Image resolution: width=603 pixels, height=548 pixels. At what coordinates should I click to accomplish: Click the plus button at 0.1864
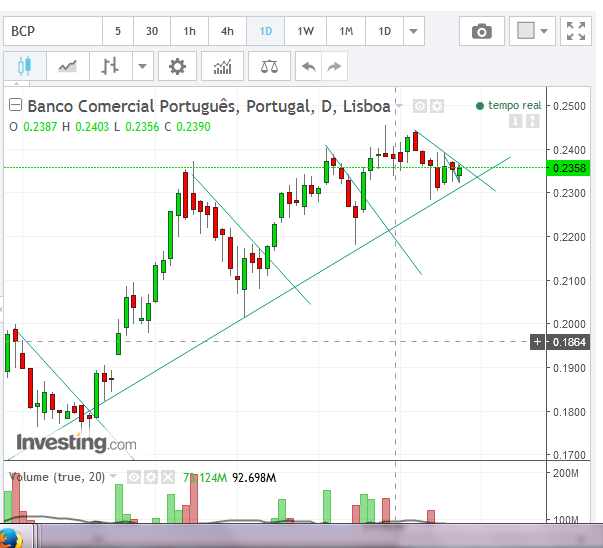click(537, 341)
